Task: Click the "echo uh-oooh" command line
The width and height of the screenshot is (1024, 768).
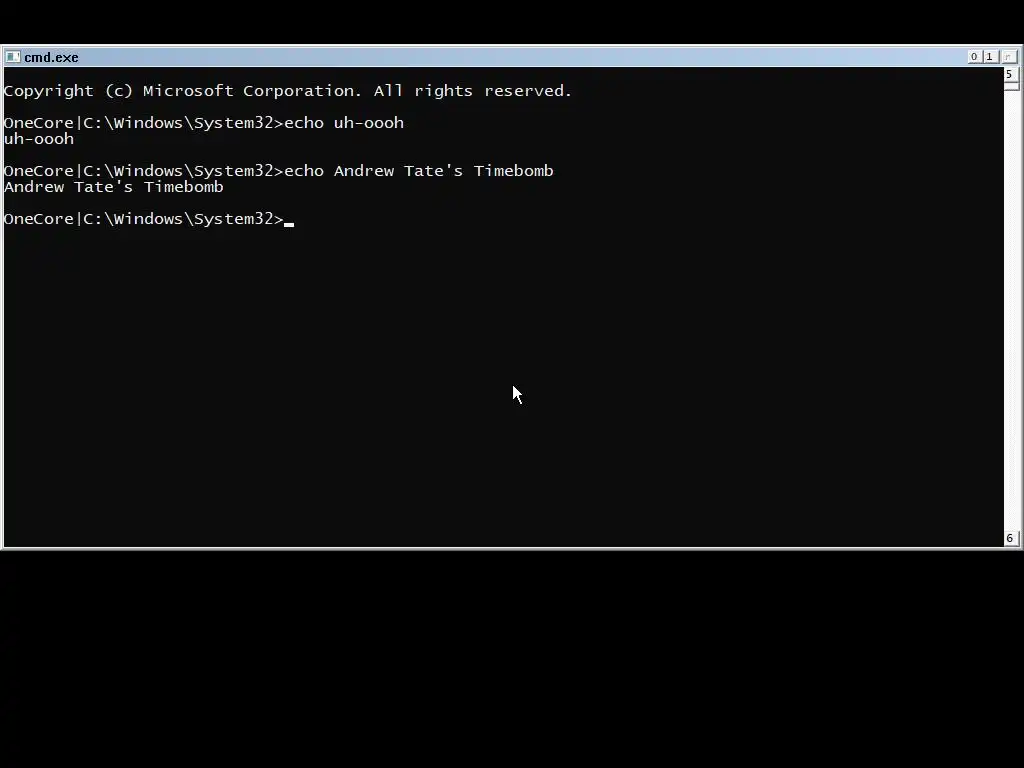Action: pyautogui.click(x=204, y=123)
